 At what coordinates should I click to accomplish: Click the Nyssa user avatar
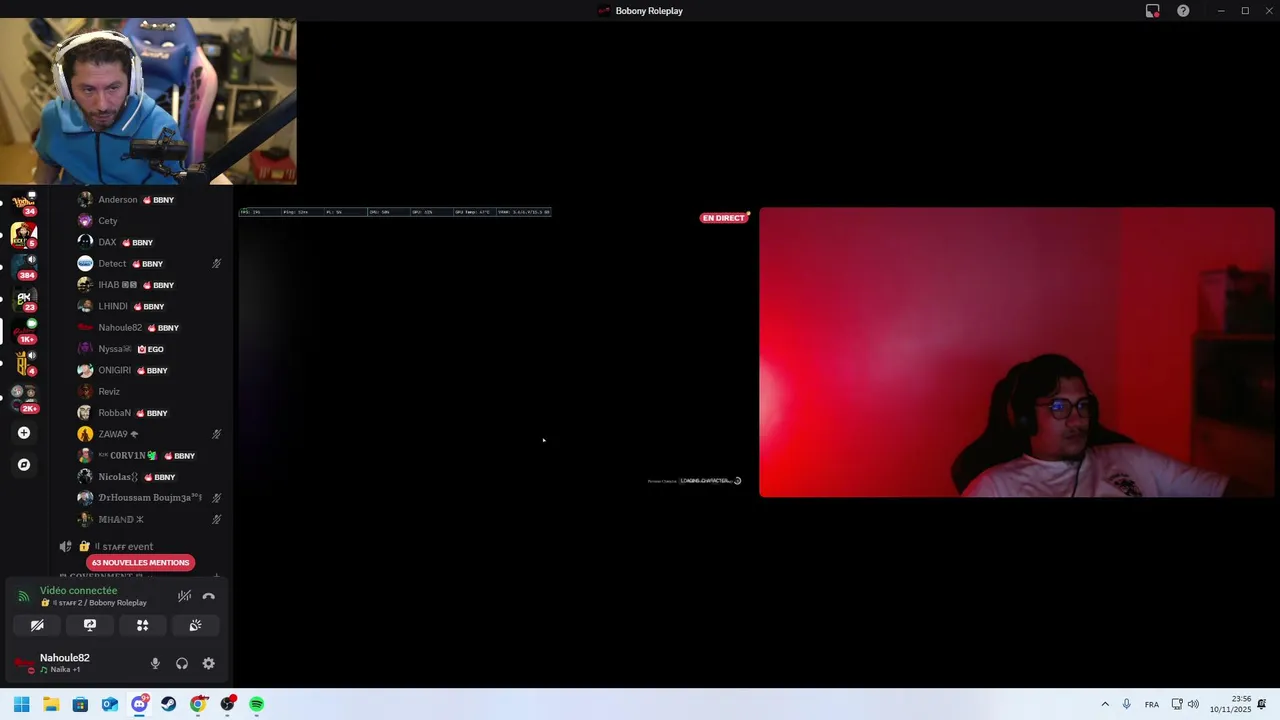85,349
